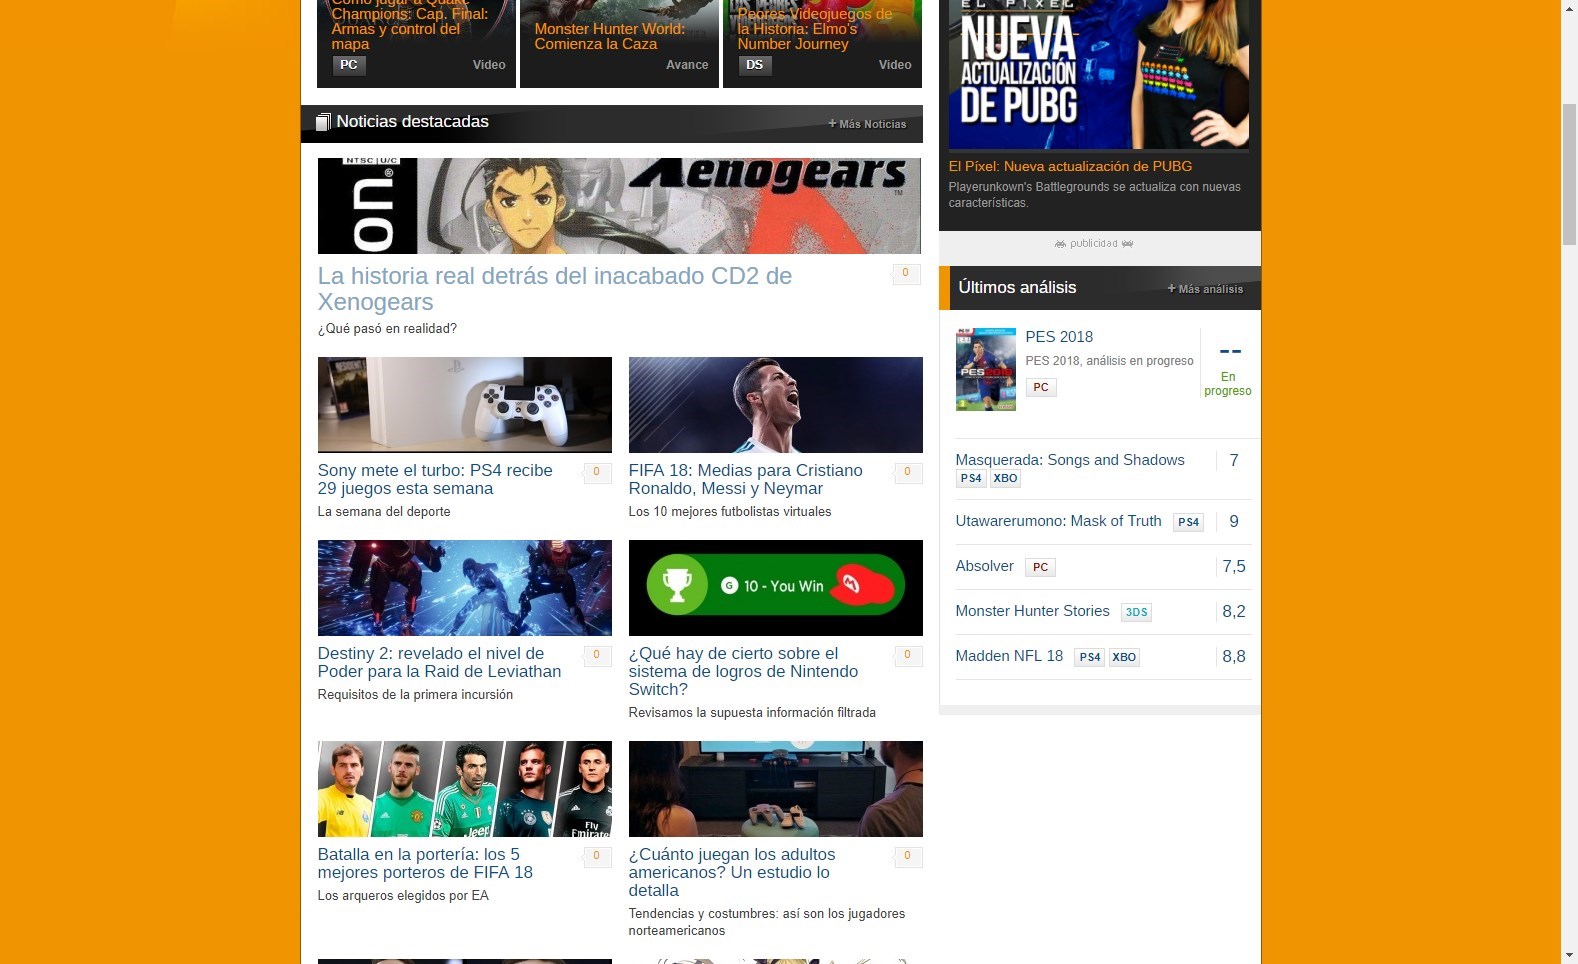1578x964 pixels.
Task: Click comment count for adultos americanos article
Action: (908, 857)
